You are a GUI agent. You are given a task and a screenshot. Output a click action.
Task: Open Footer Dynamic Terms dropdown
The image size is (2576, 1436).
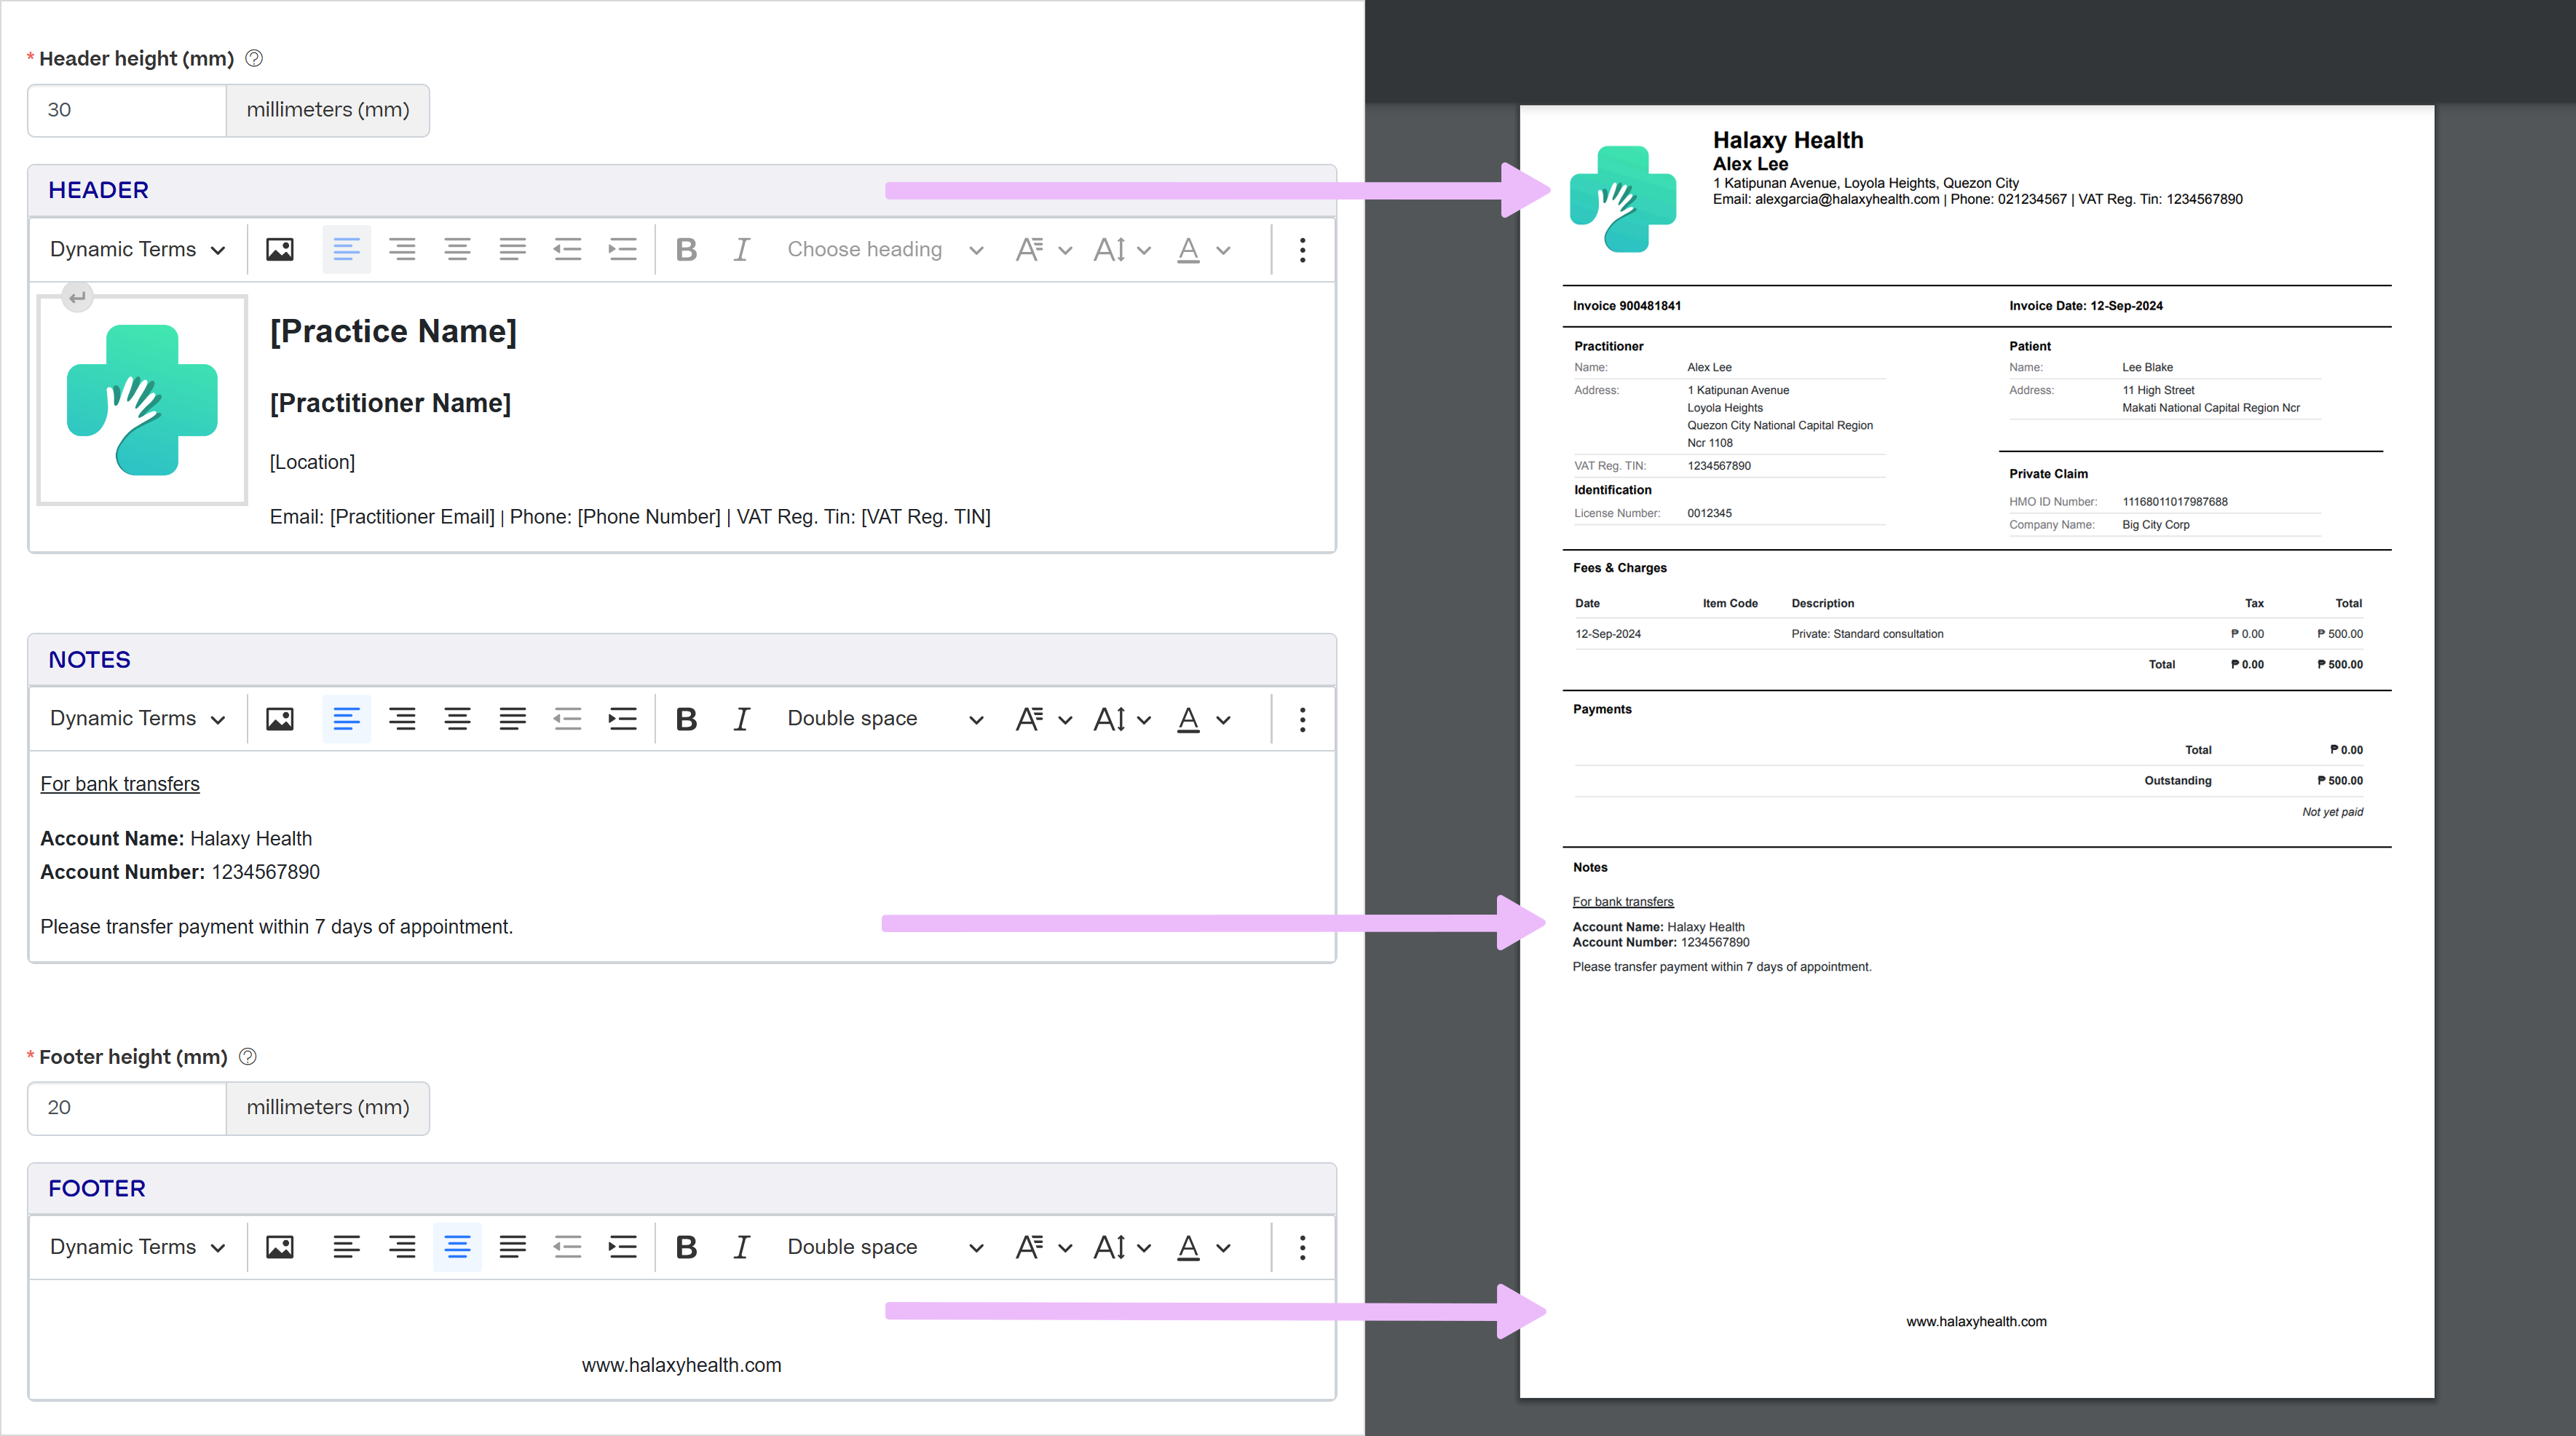click(x=137, y=1247)
